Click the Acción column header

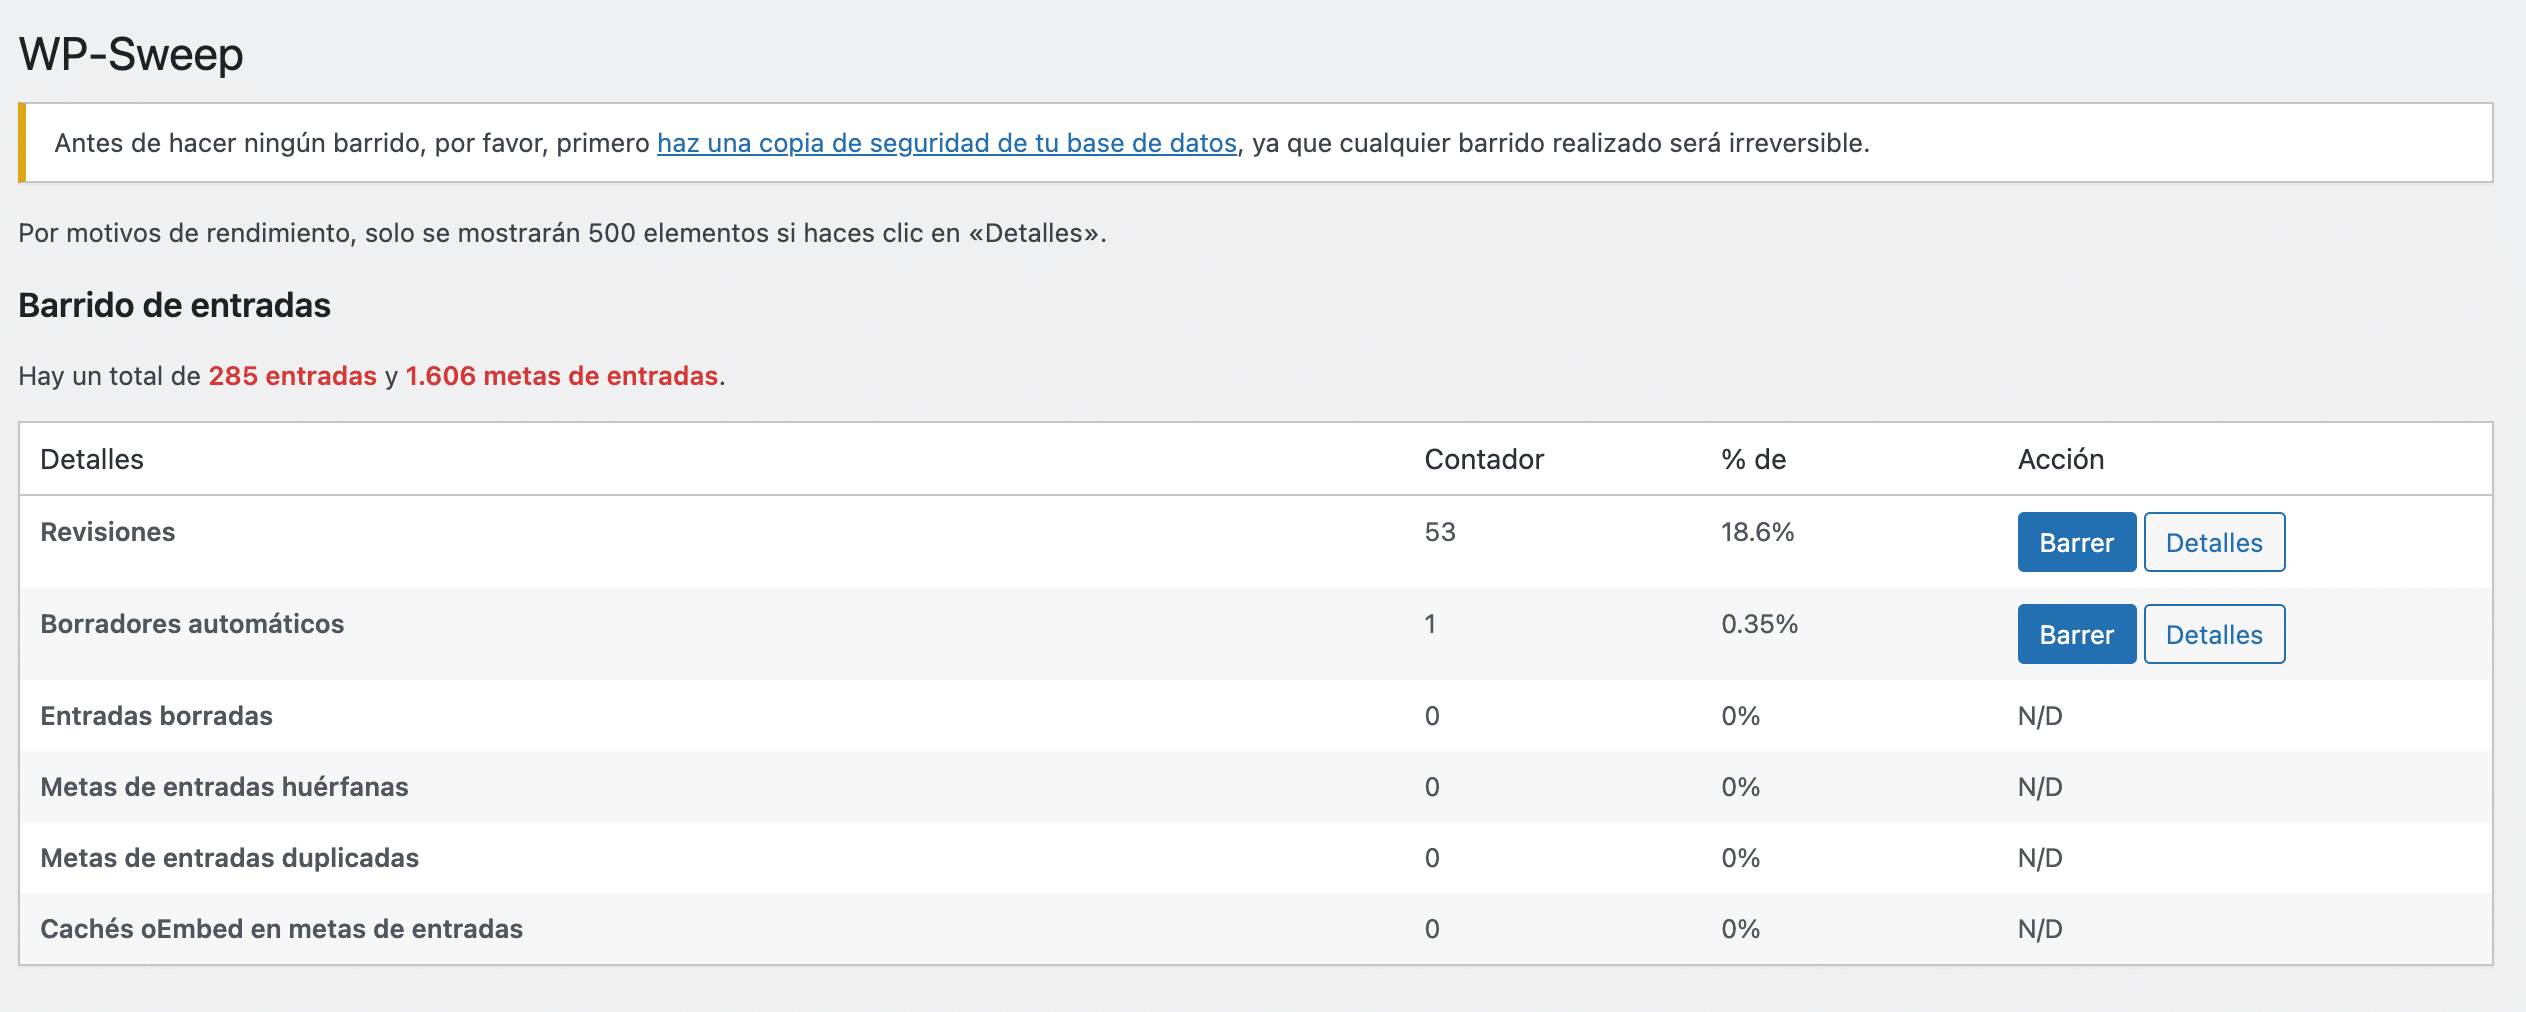point(2060,459)
